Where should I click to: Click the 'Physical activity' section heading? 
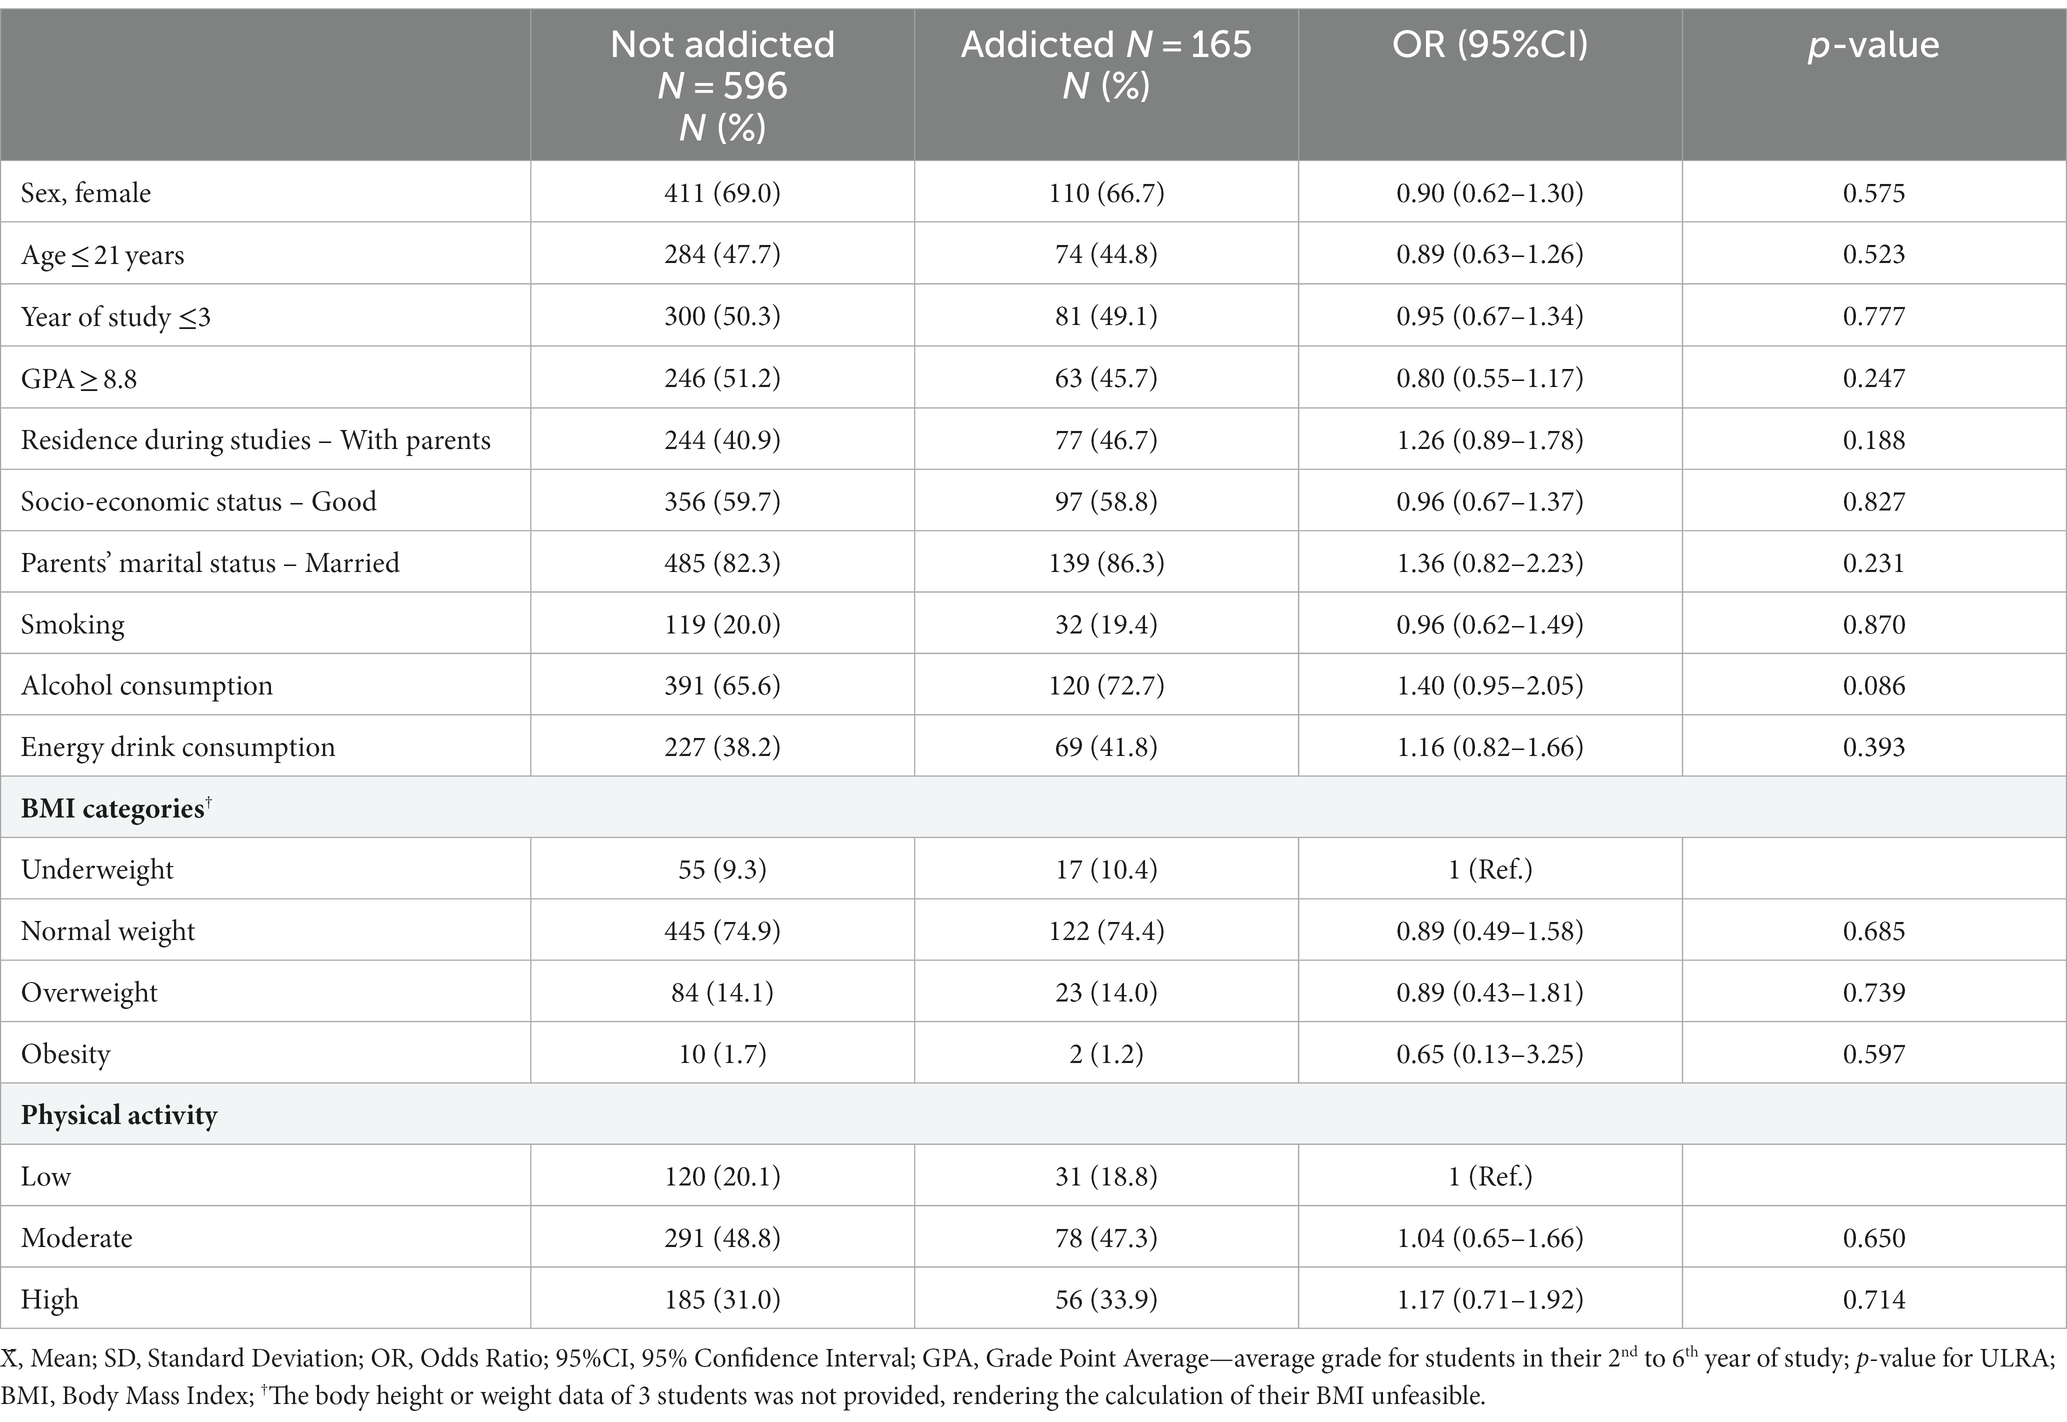point(119,1115)
